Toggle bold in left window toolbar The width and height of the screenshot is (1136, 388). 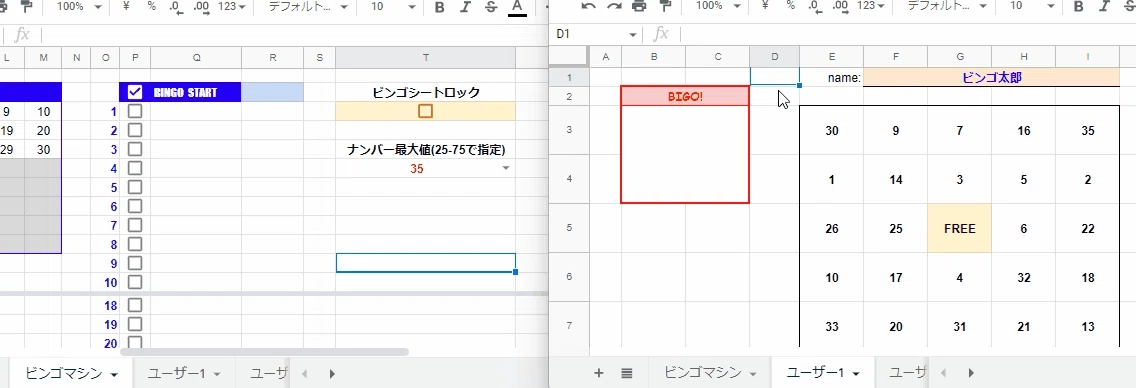(439, 7)
